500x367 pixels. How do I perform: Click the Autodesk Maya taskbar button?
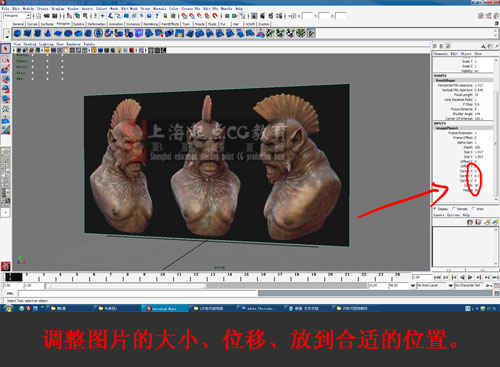(x=165, y=309)
